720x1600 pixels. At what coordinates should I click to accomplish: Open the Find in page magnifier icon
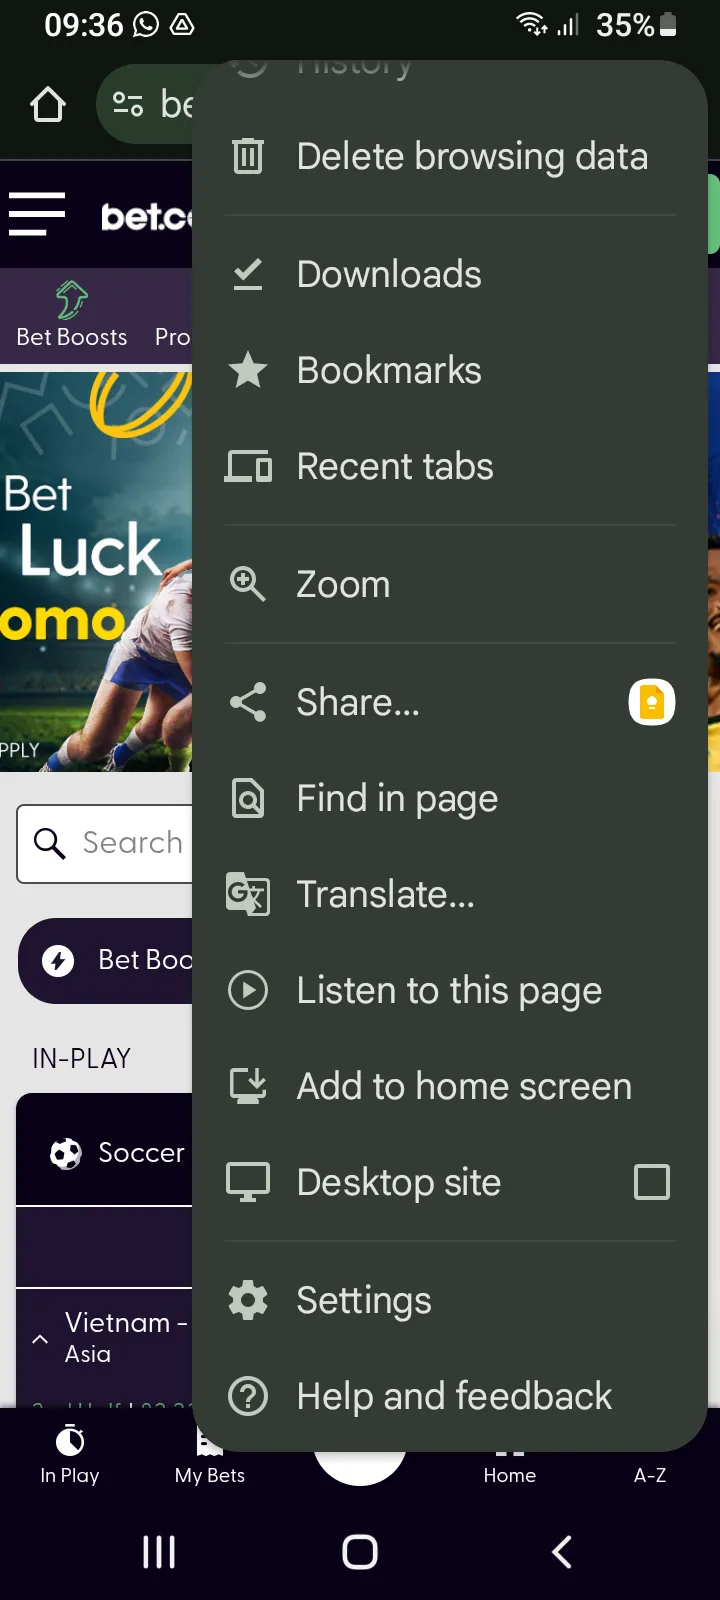click(248, 798)
